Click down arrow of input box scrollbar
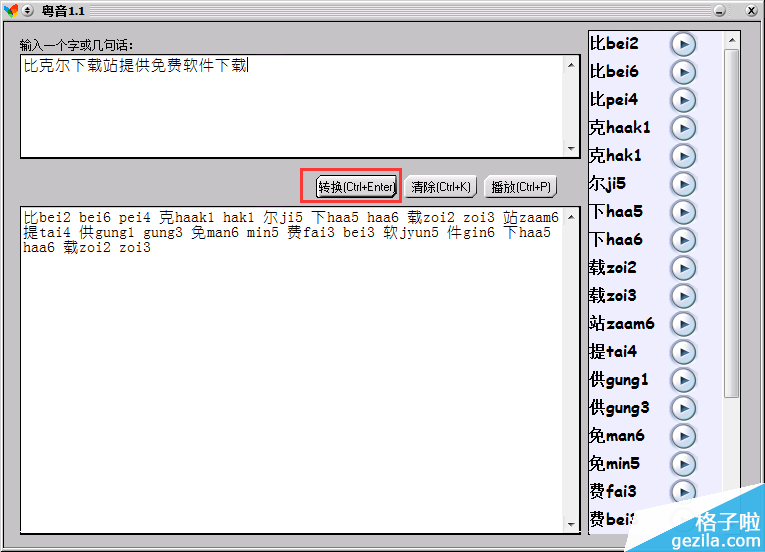This screenshot has height=552, width=765. coord(572,149)
